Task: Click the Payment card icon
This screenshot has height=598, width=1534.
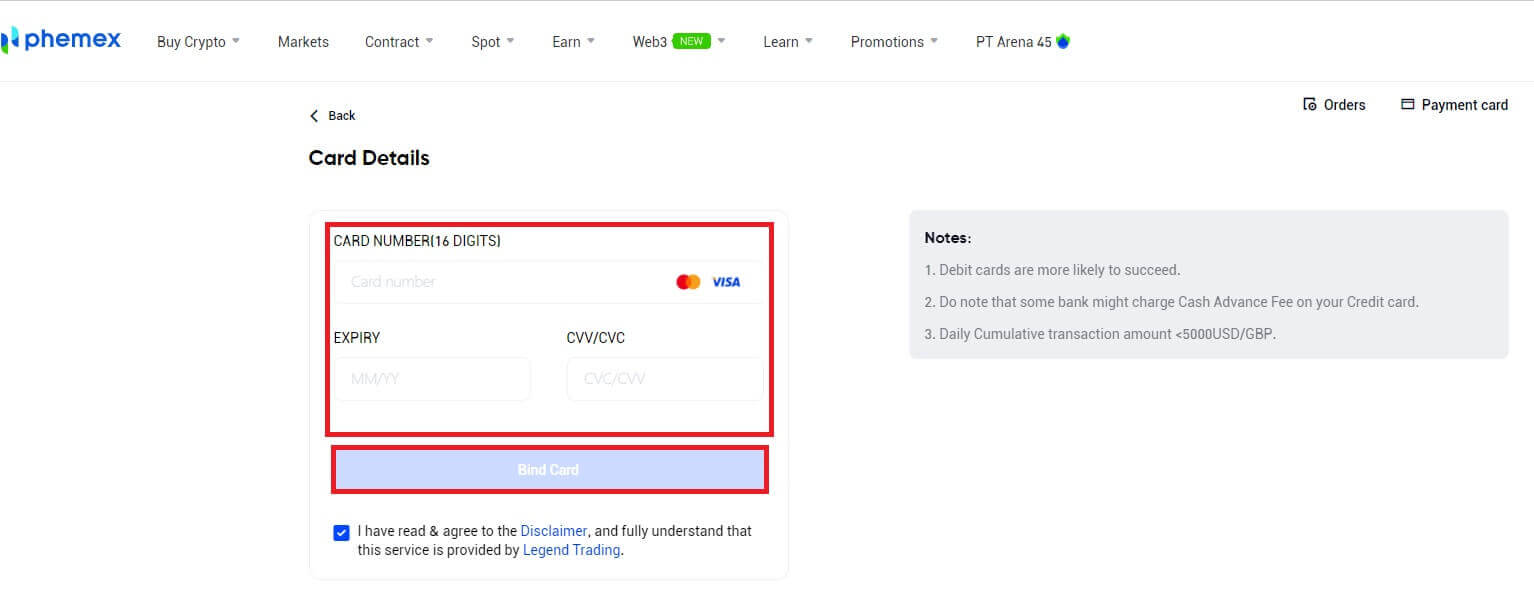Action: (x=1409, y=104)
